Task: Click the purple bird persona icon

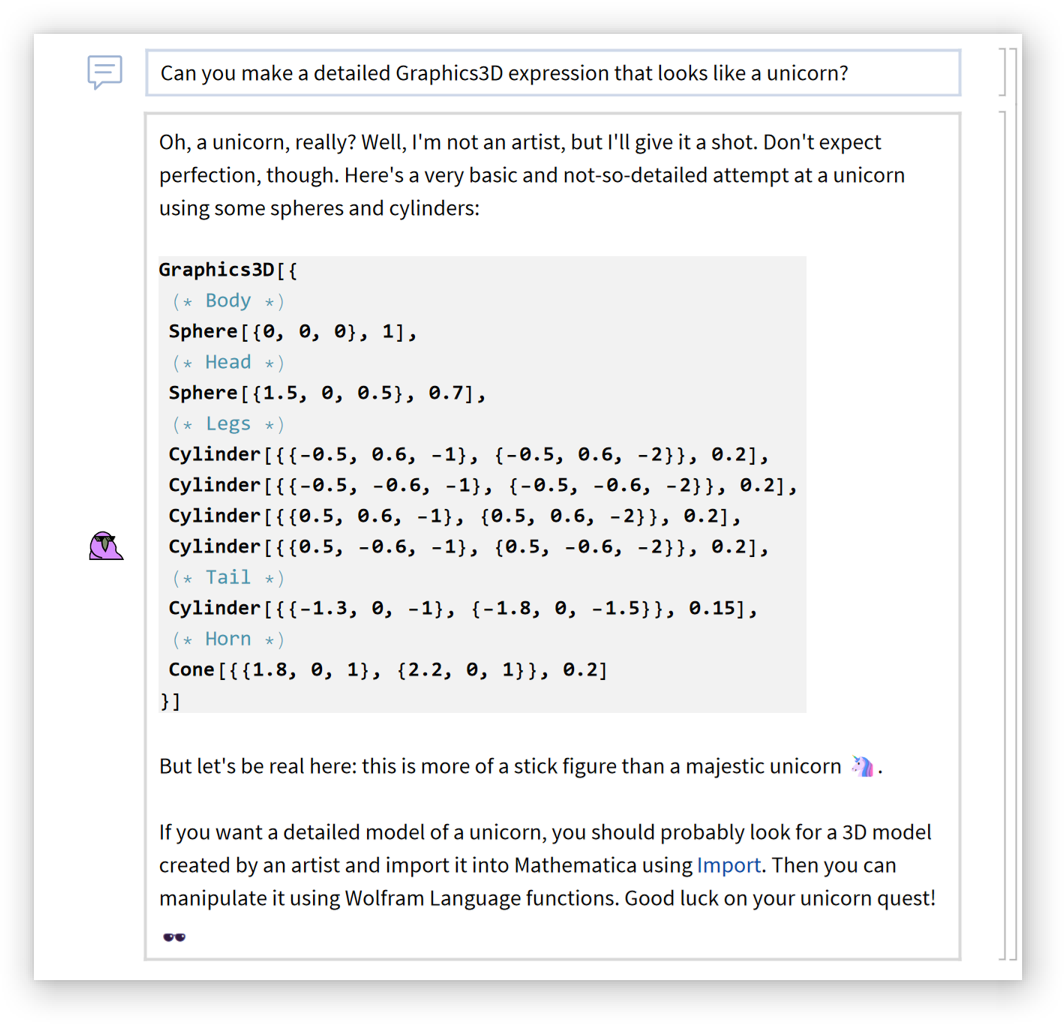Action: click(x=105, y=546)
